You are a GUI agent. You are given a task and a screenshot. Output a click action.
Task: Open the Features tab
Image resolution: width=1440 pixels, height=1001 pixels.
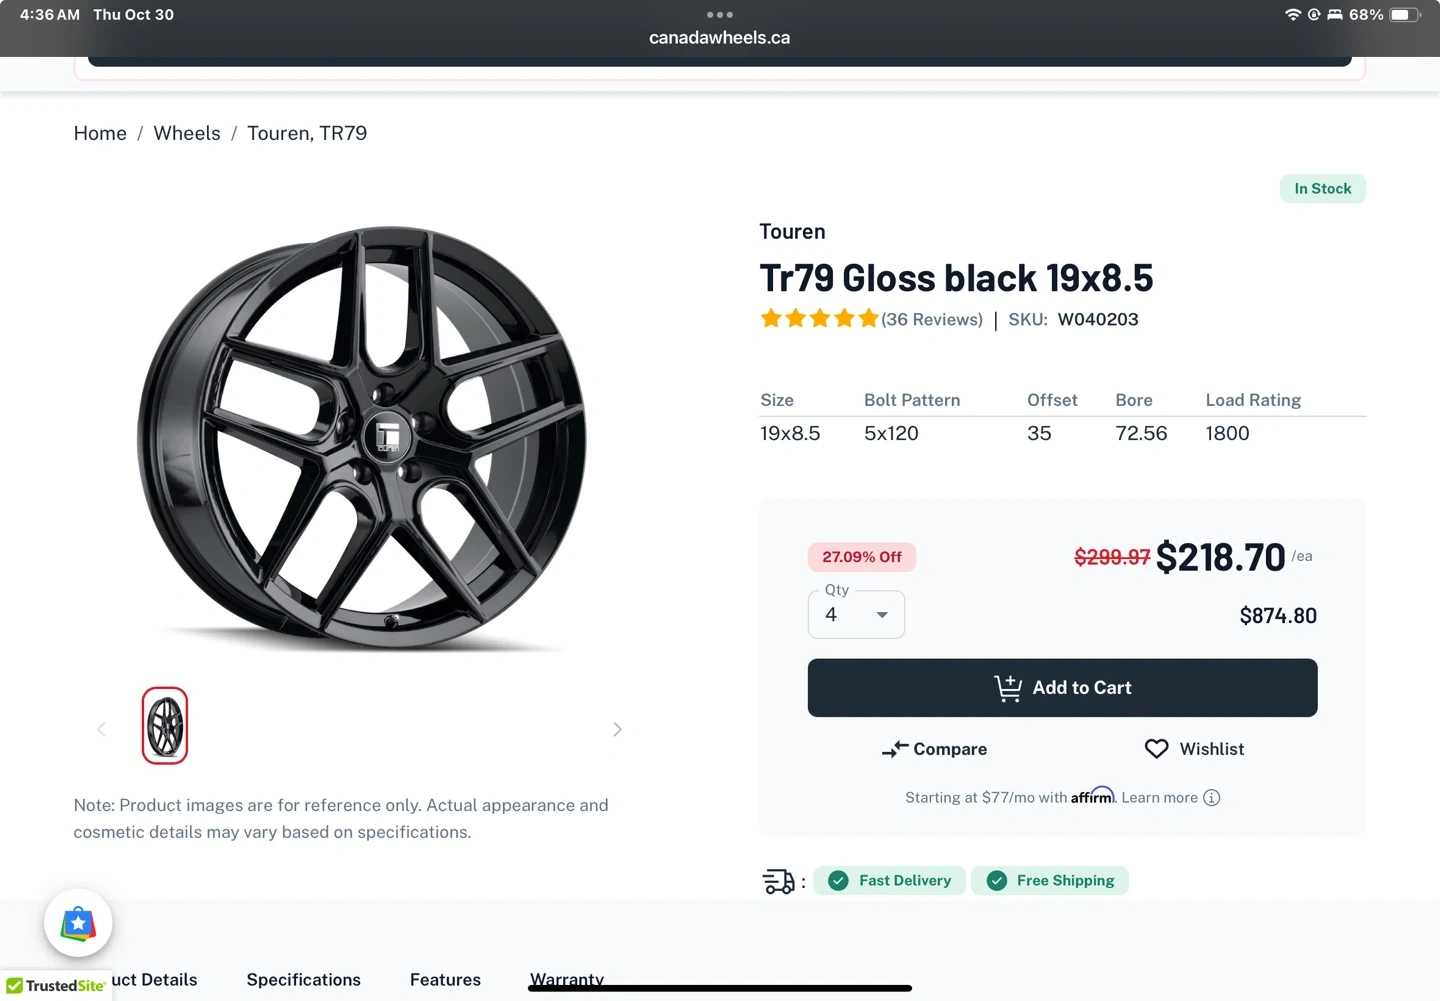(445, 980)
